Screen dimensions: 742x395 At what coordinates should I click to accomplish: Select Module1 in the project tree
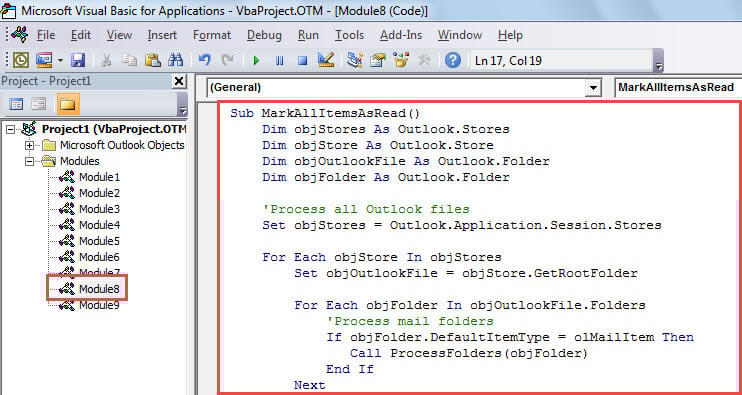99,177
